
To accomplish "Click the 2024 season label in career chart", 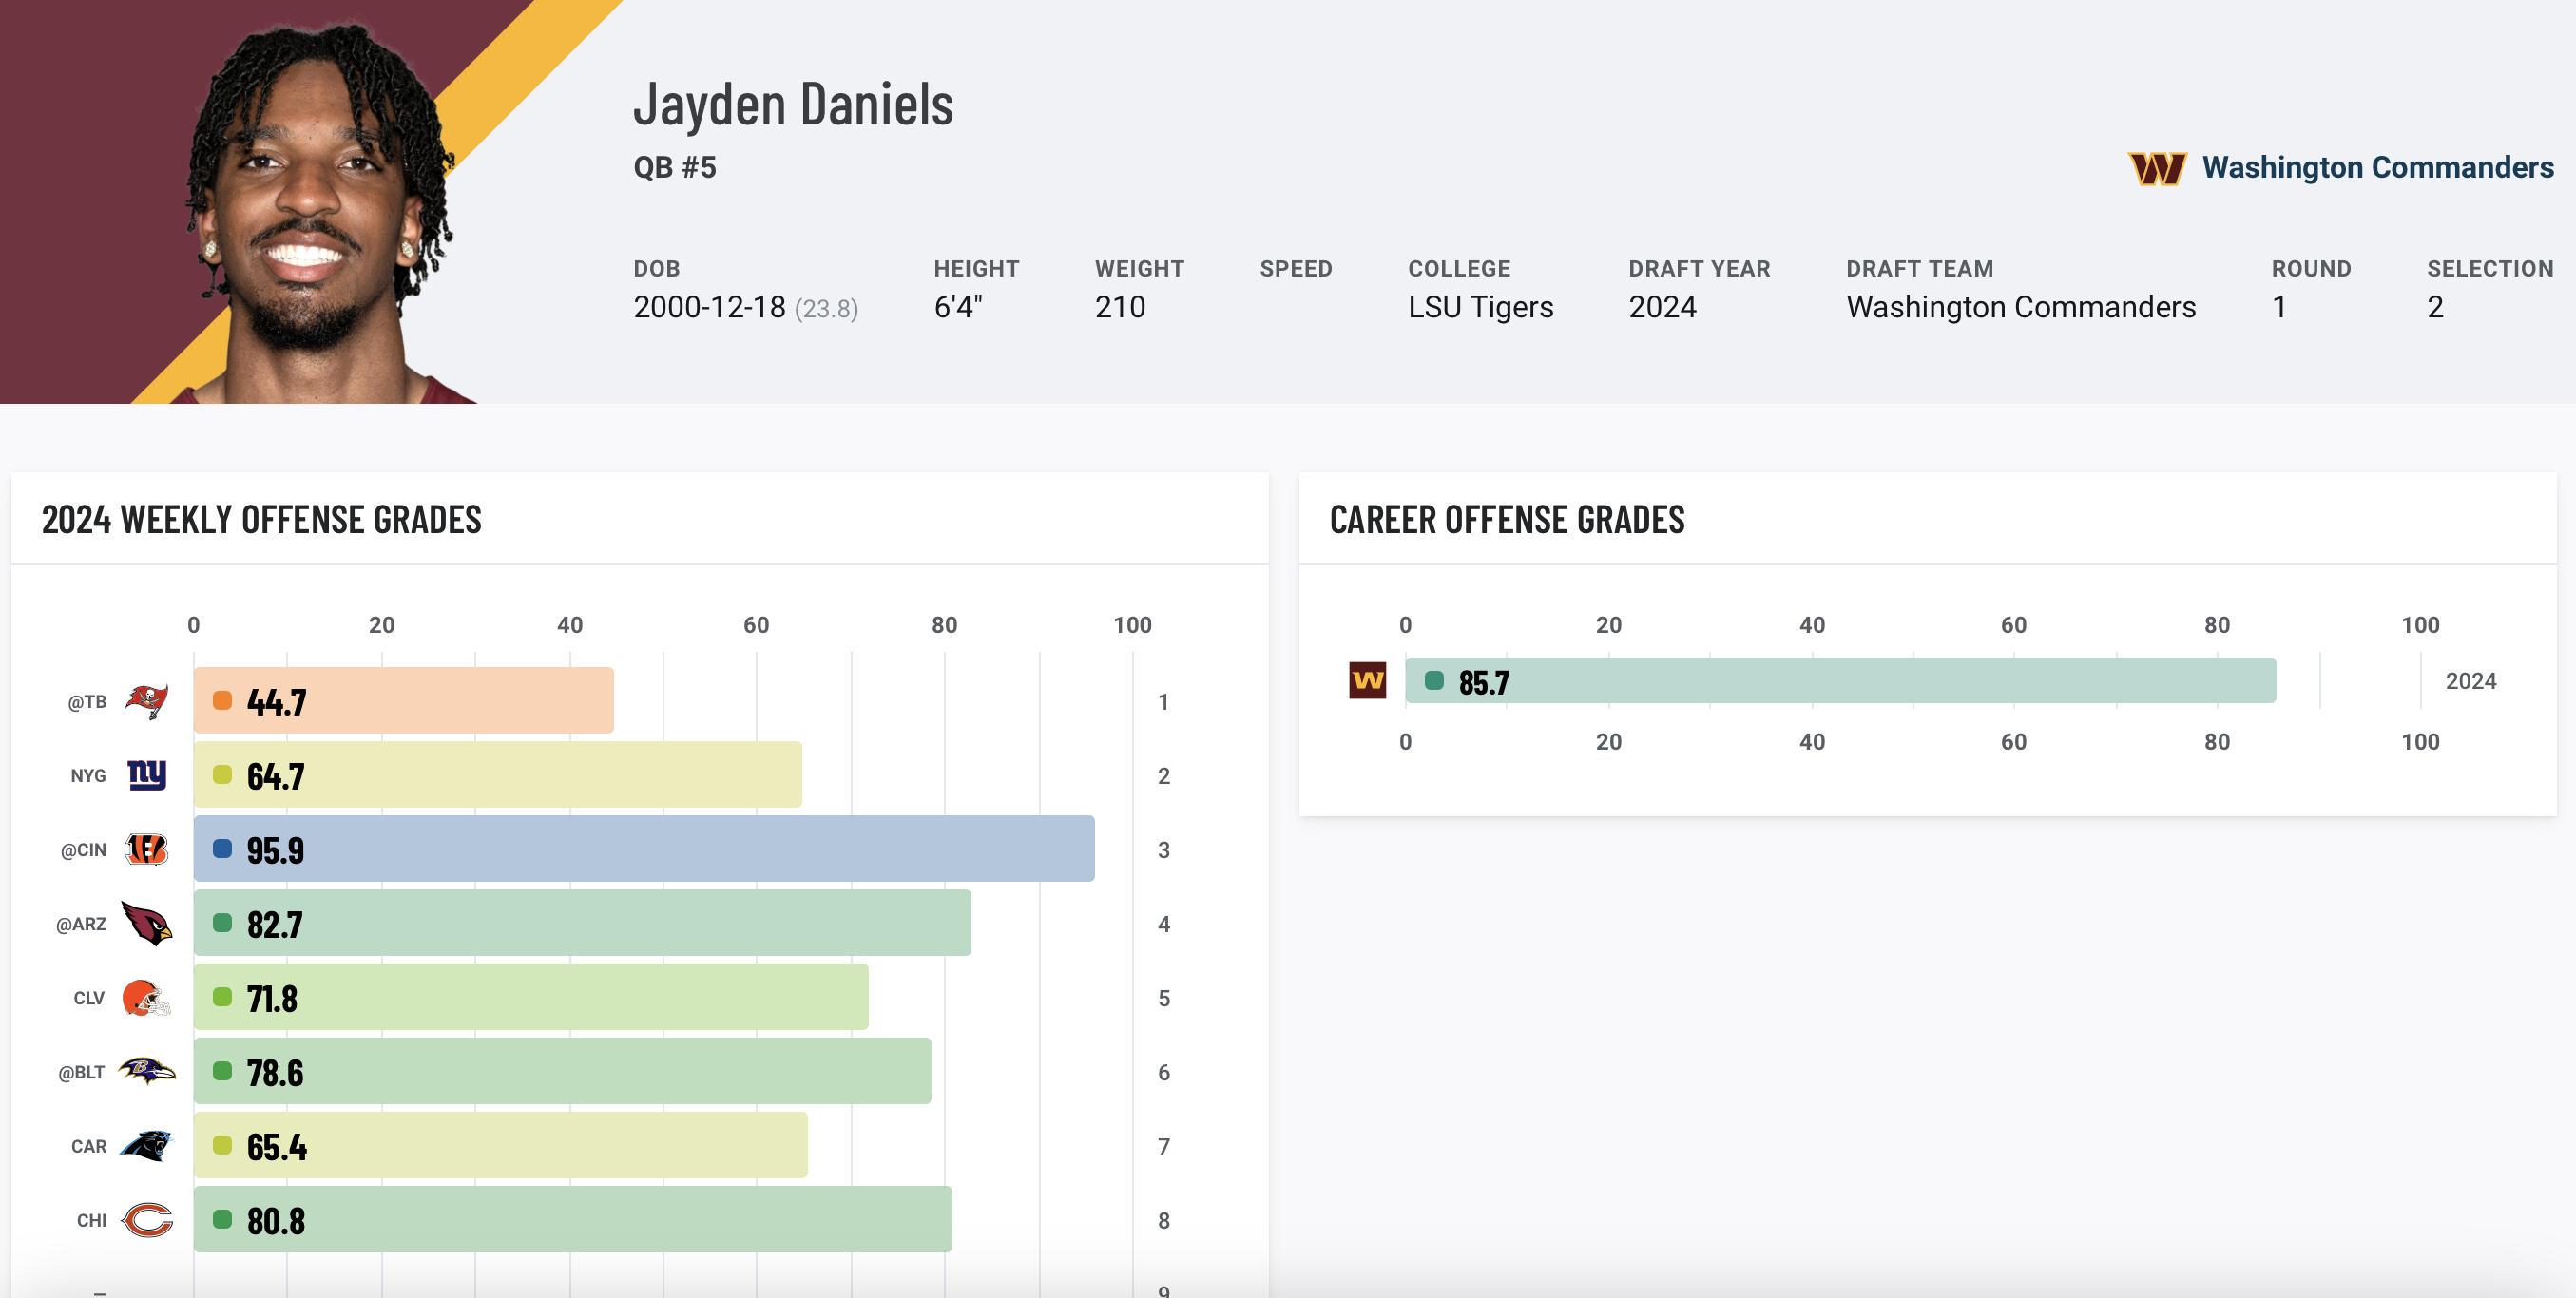I will pos(2470,681).
